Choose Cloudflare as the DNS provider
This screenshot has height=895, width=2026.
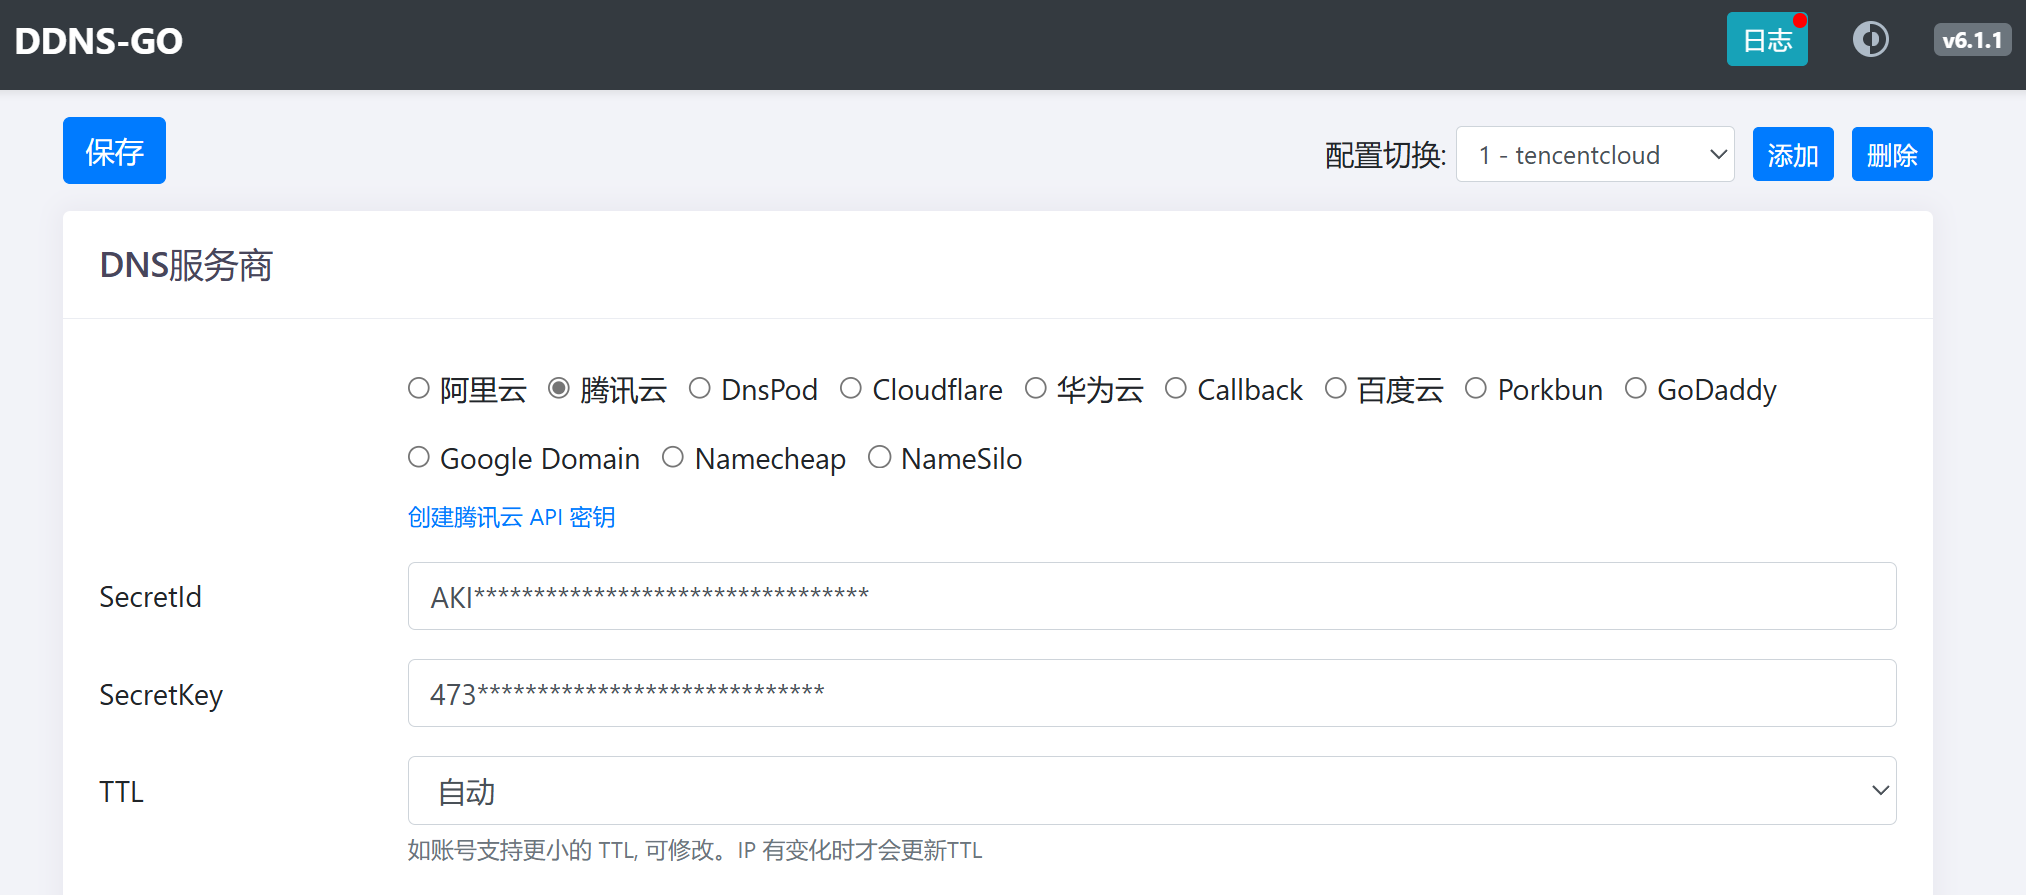tap(851, 388)
